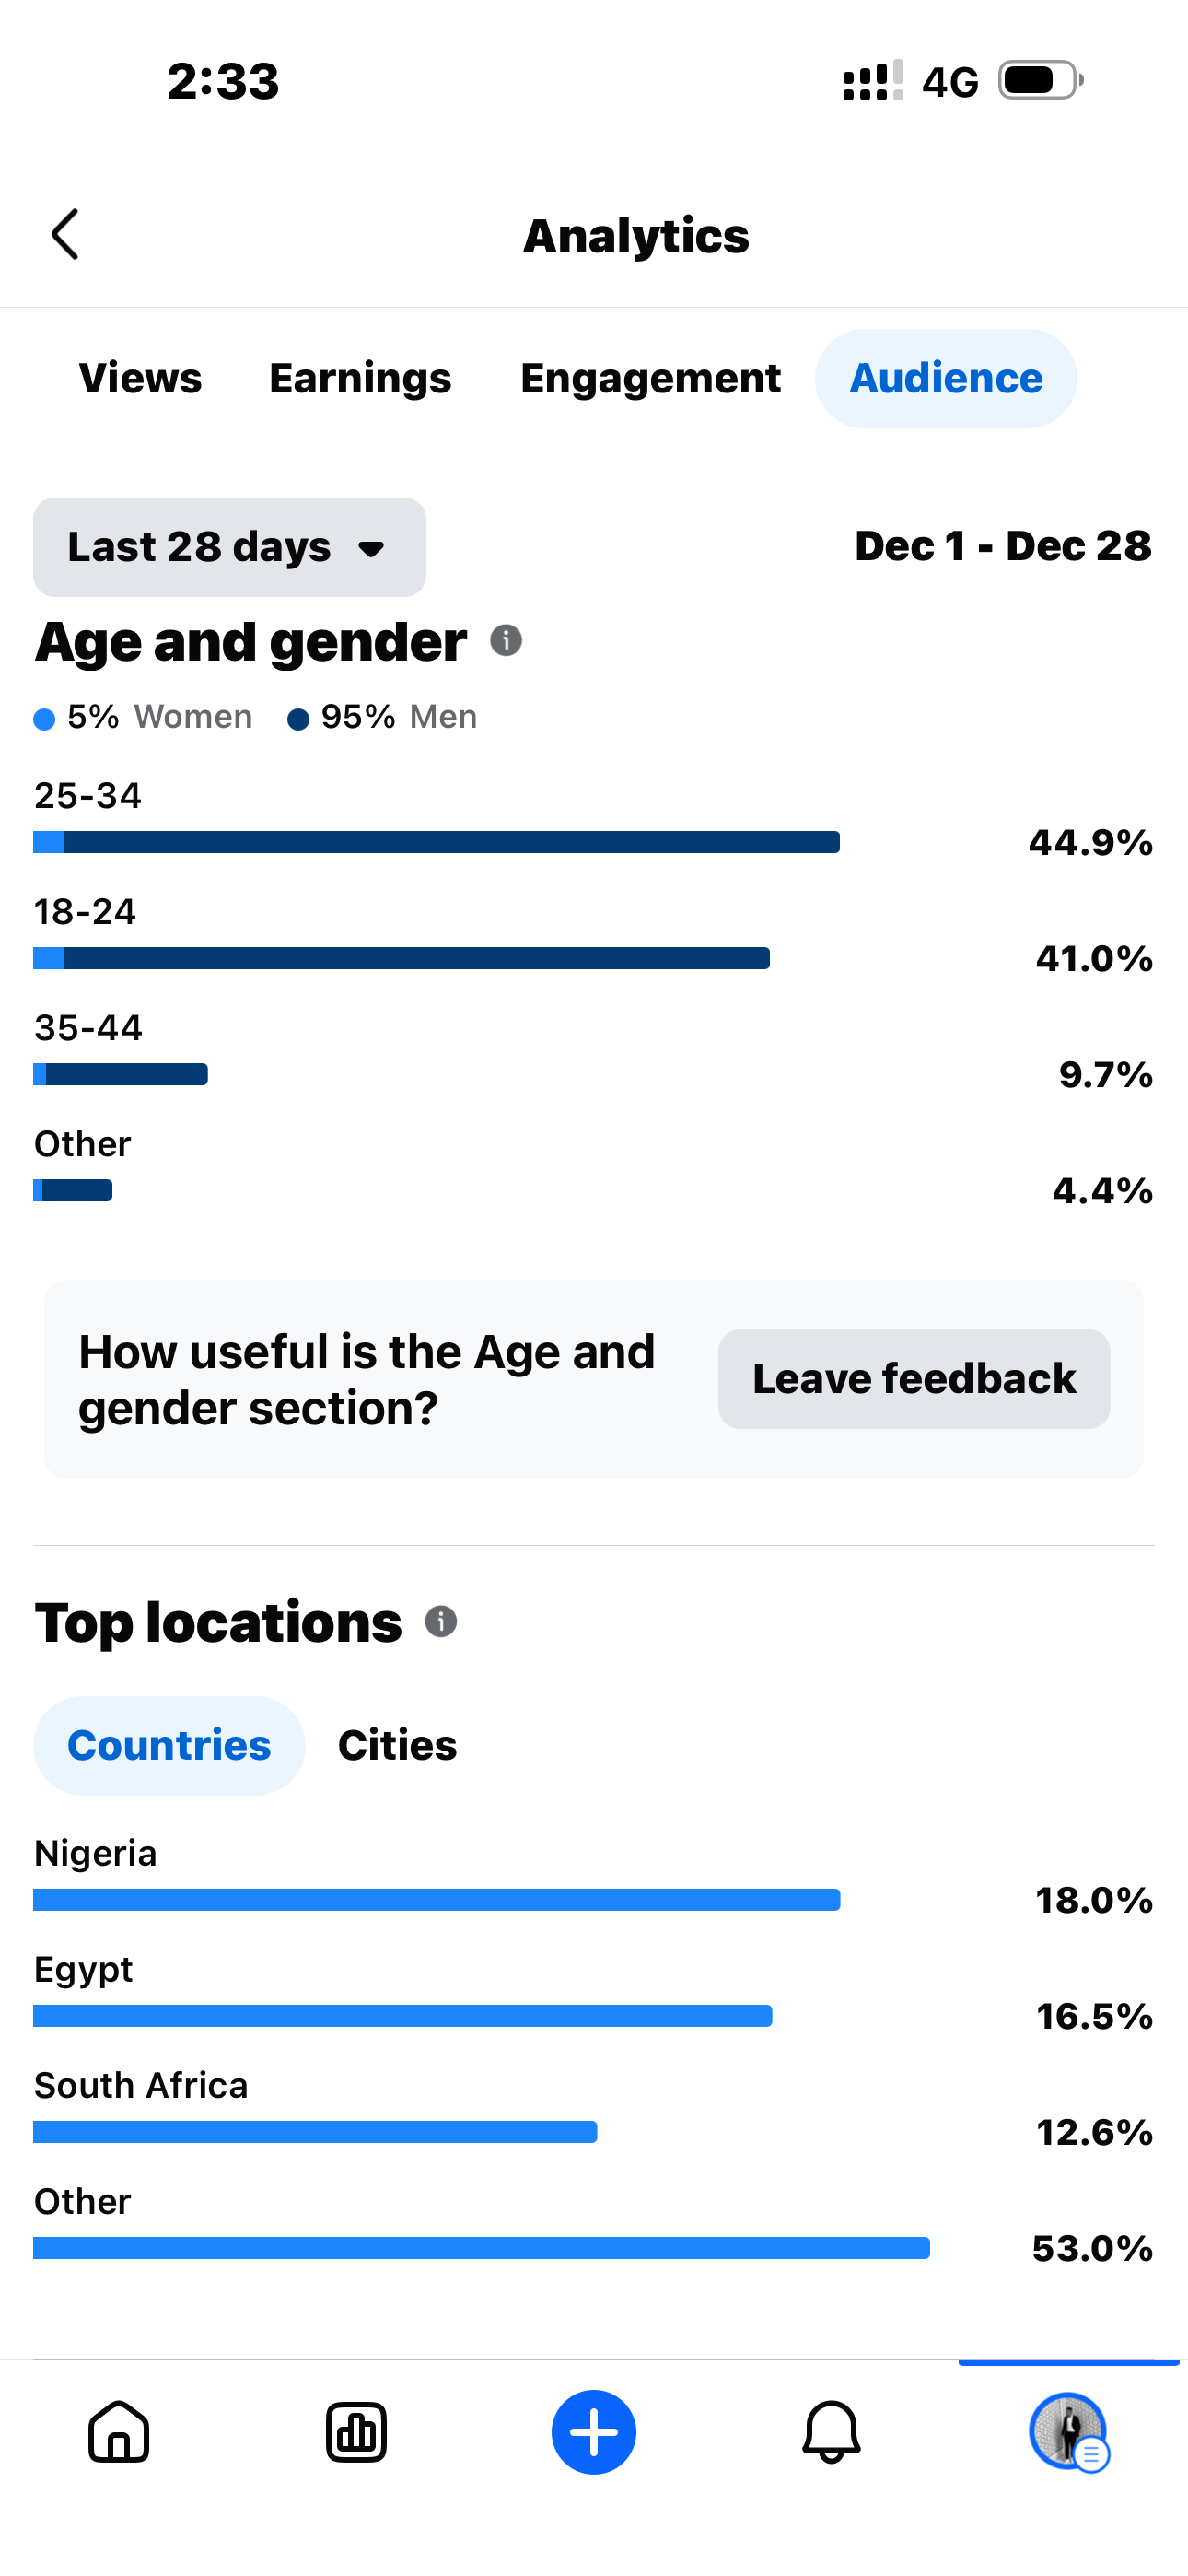Open the Engagement tab
The height and width of the screenshot is (2576, 1188).
pyautogui.click(x=650, y=378)
